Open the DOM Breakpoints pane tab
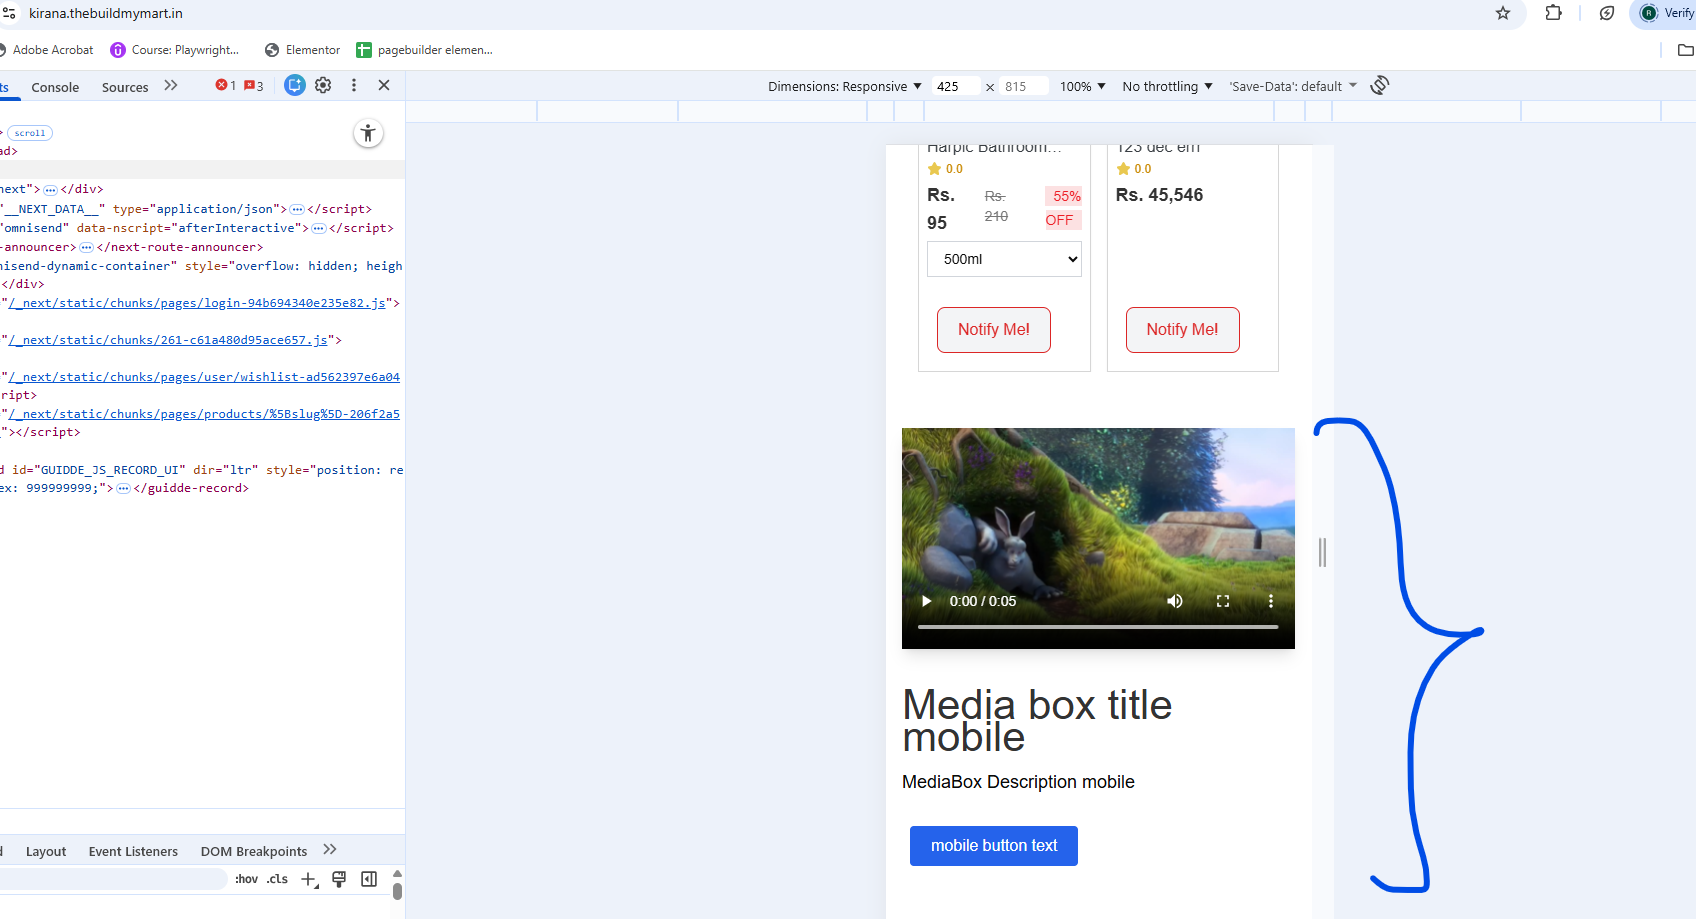The width and height of the screenshot is (1696, 919). click(x=254, y=852)
